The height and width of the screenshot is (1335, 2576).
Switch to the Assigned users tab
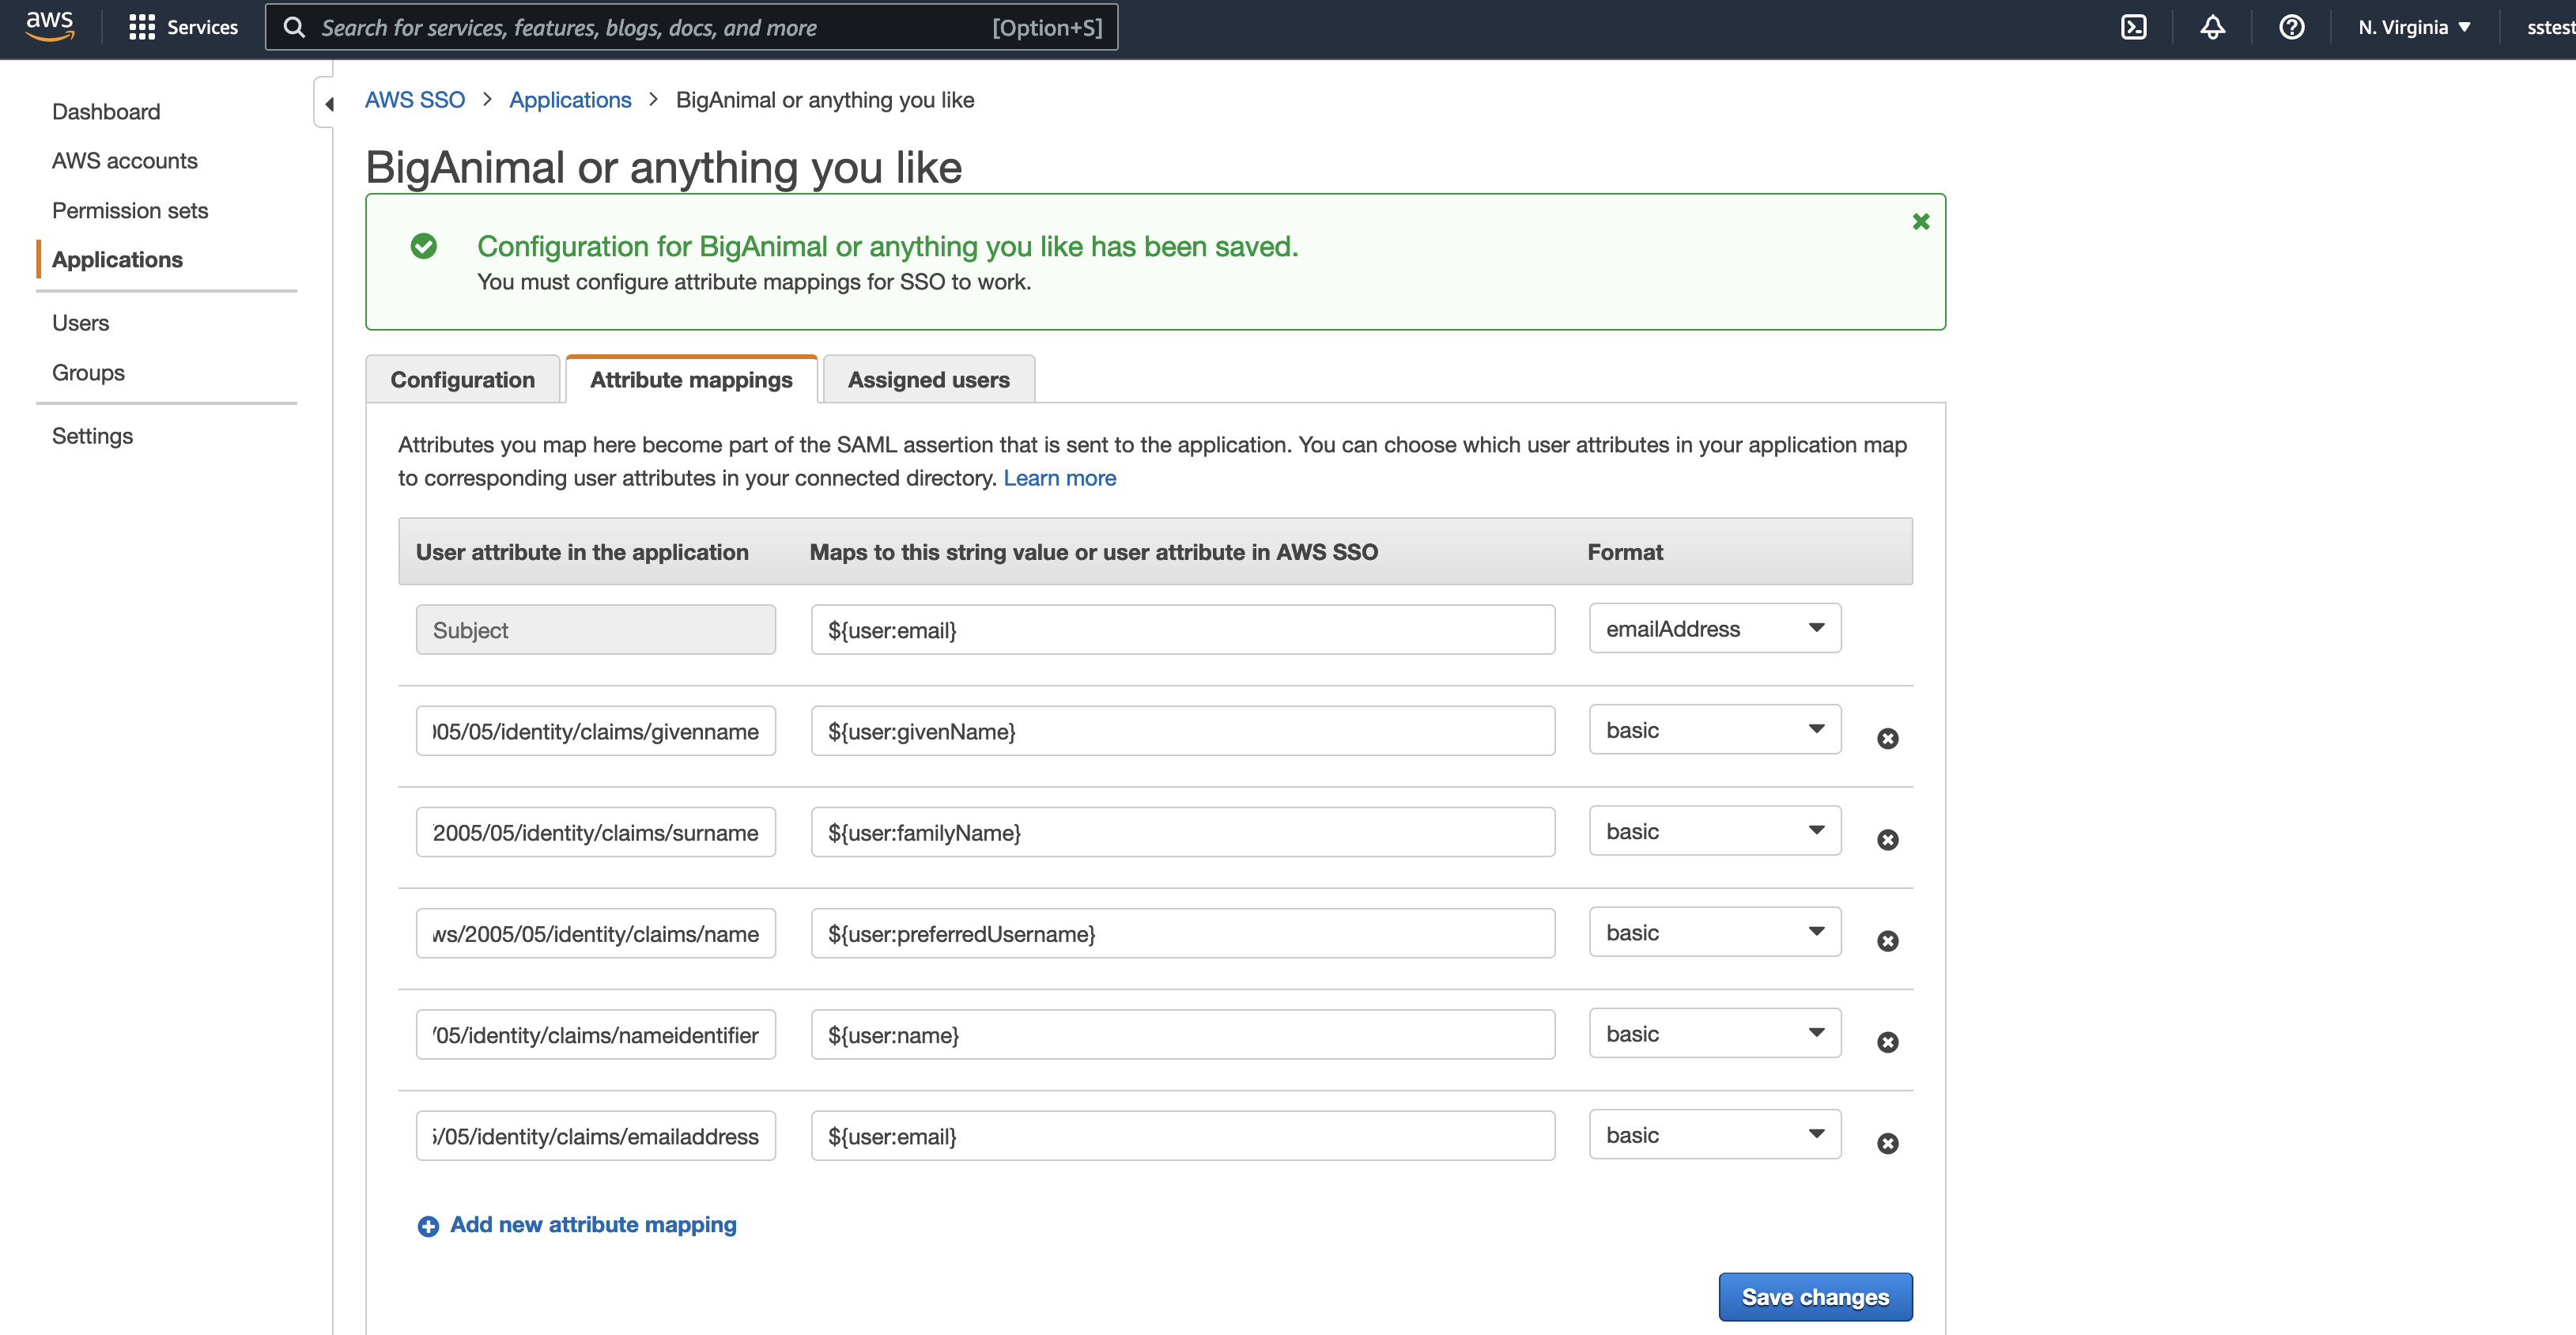928,380
